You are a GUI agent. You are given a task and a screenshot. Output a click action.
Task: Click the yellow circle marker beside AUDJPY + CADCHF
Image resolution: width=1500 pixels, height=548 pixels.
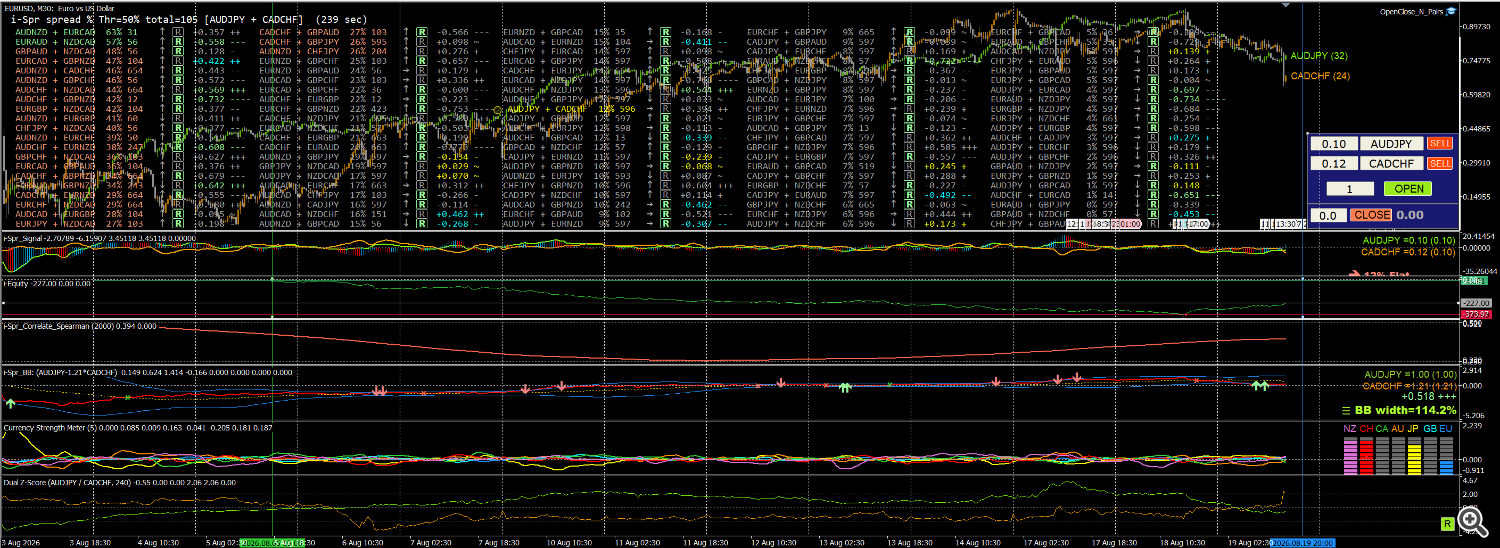pos(497,110)
